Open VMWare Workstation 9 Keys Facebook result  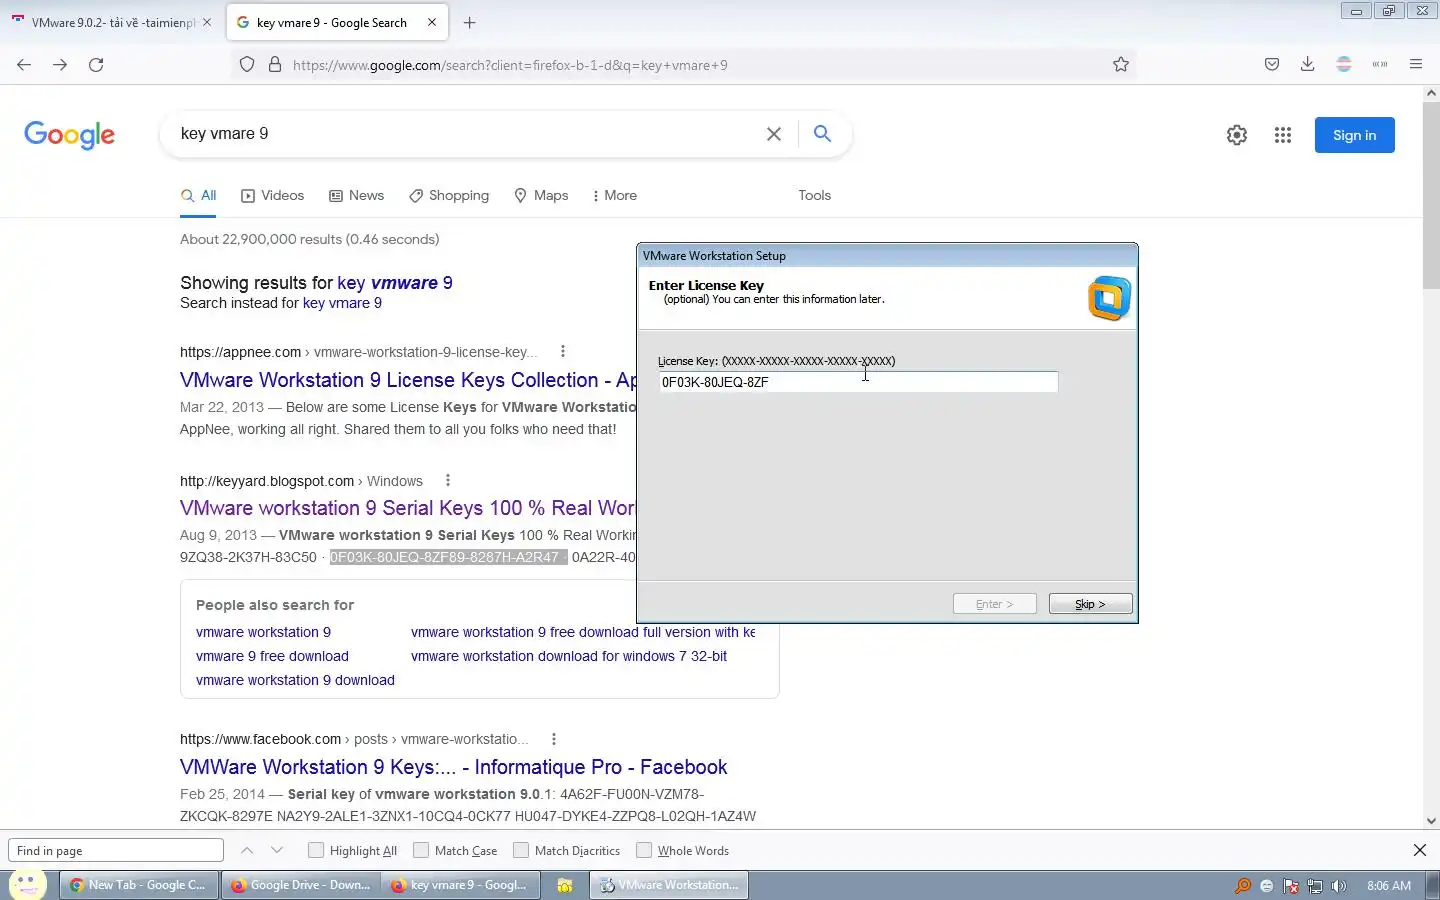click(453, 767)
